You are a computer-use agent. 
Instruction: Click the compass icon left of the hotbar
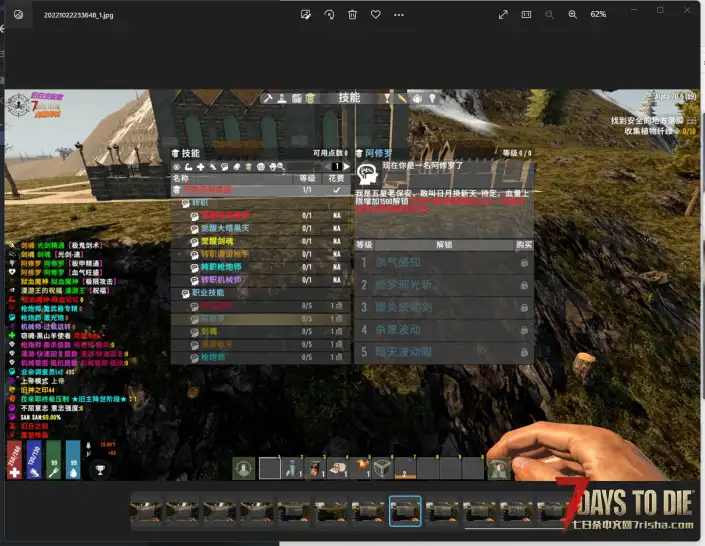(244, 468)
